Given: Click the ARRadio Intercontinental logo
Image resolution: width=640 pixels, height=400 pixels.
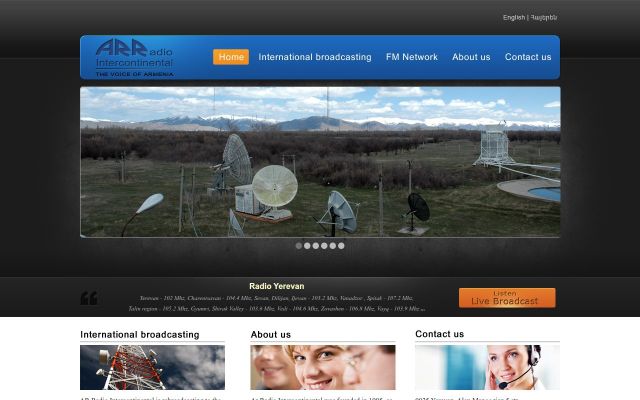Looking at the screenshot, I should pos(134,58).
